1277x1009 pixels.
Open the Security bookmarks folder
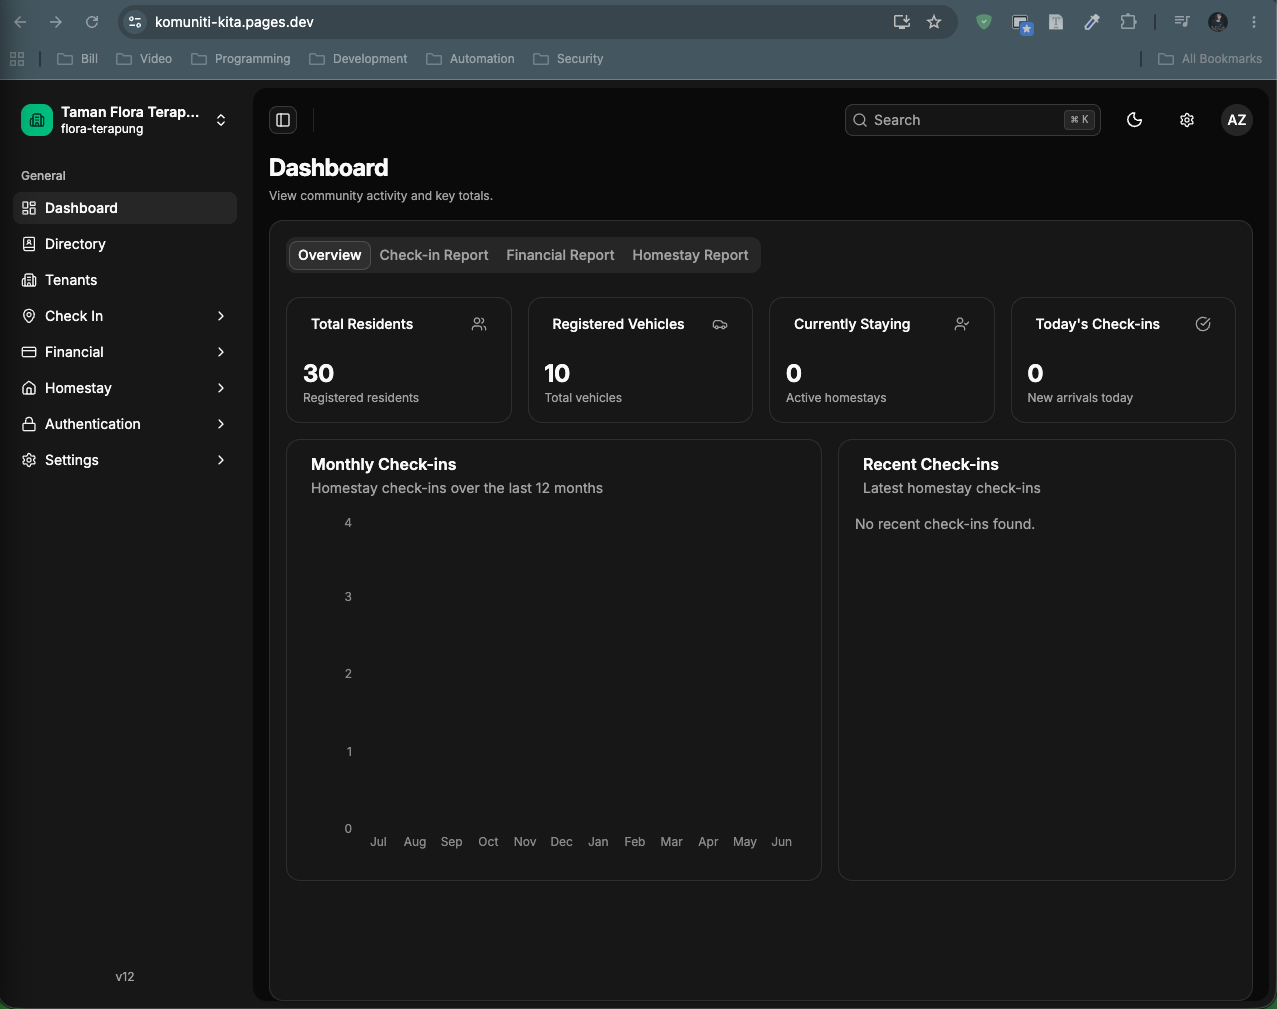pos(568,59)
